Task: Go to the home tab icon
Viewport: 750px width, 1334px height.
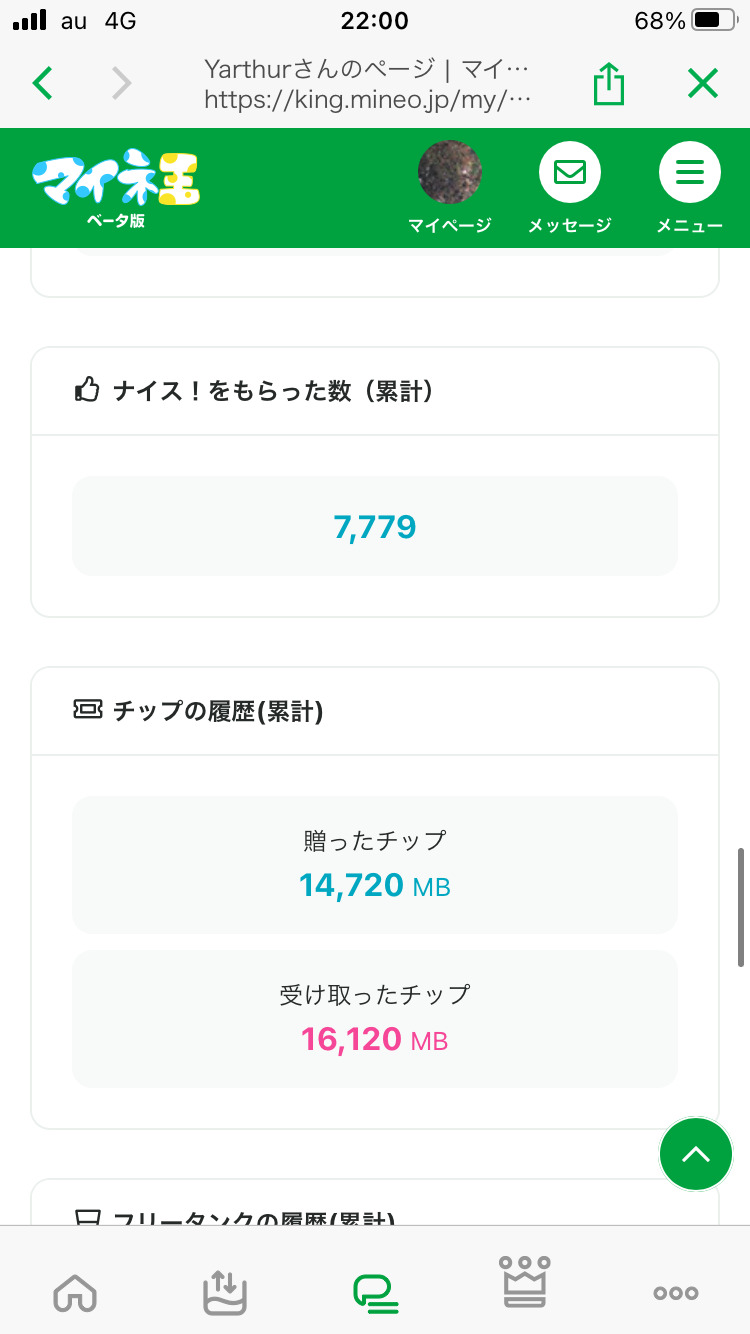Action: 75,1292
